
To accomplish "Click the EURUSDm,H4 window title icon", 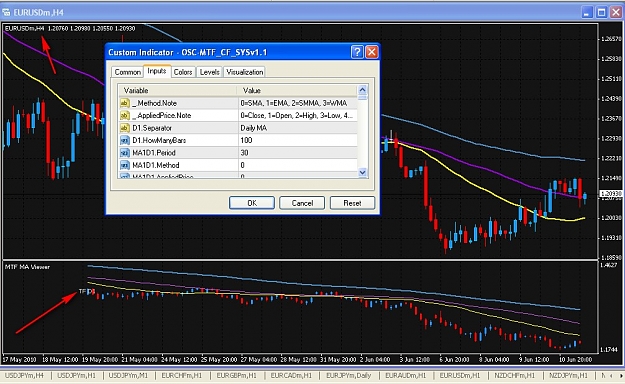I will click(x=6, y=12).
